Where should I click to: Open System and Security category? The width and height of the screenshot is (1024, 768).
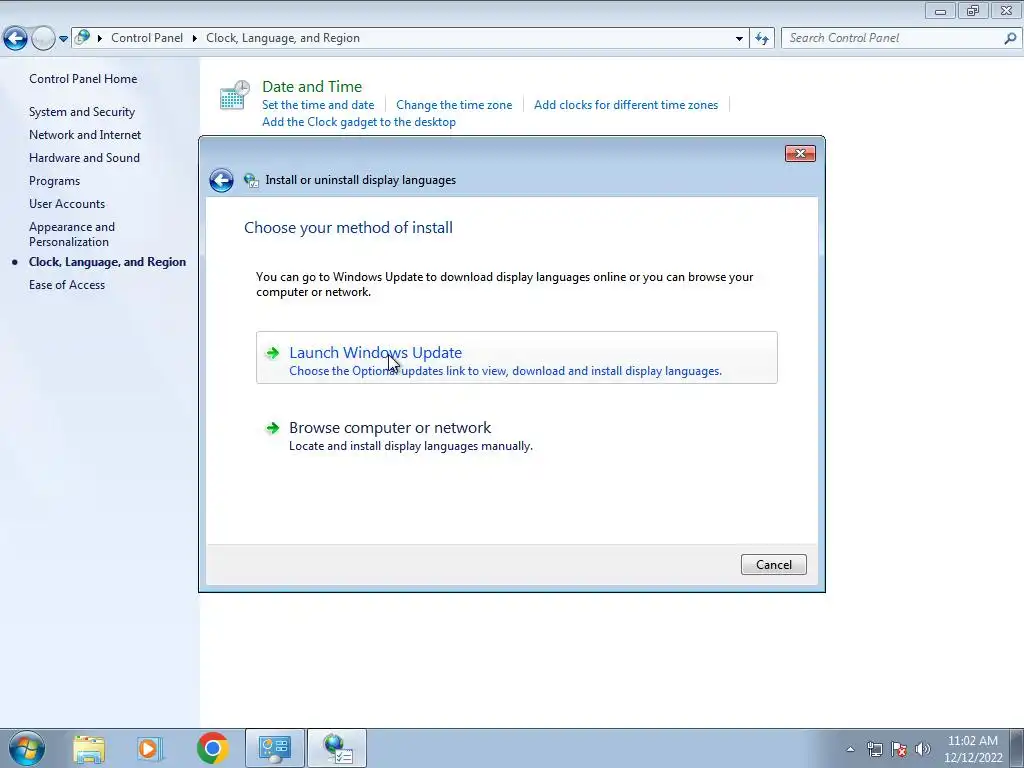(x=82, y=112)
